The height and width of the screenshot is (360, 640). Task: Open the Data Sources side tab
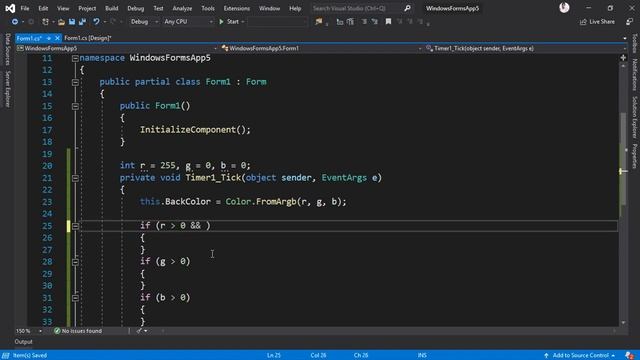pos(8,49)
